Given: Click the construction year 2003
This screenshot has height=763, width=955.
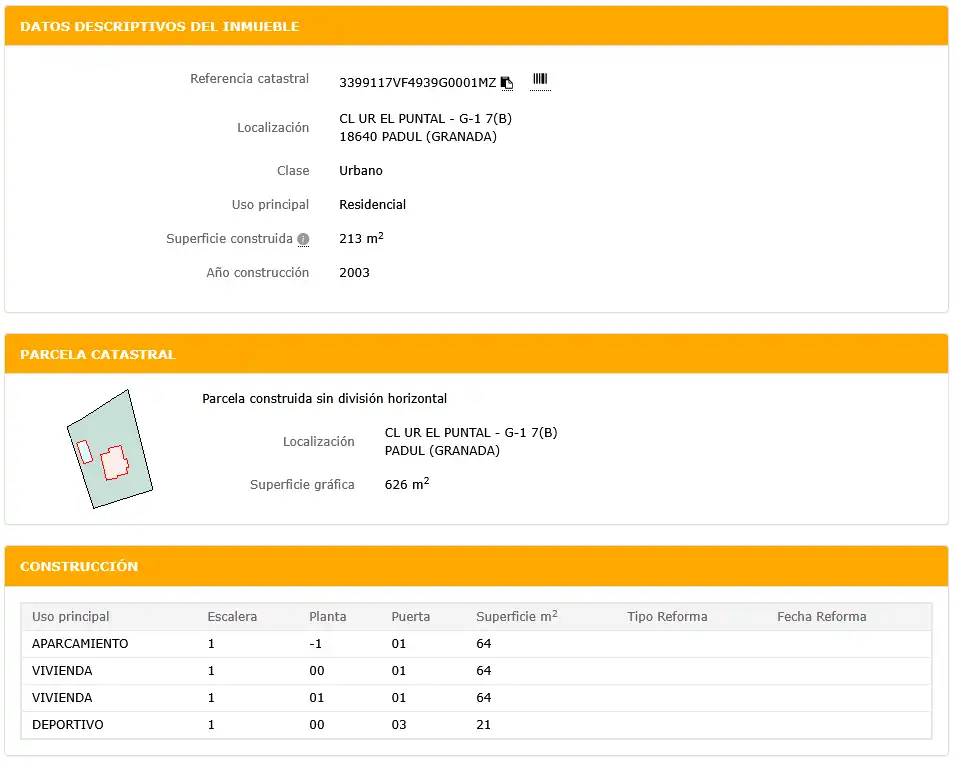Looking at the screenshot, I should point(354,273).
